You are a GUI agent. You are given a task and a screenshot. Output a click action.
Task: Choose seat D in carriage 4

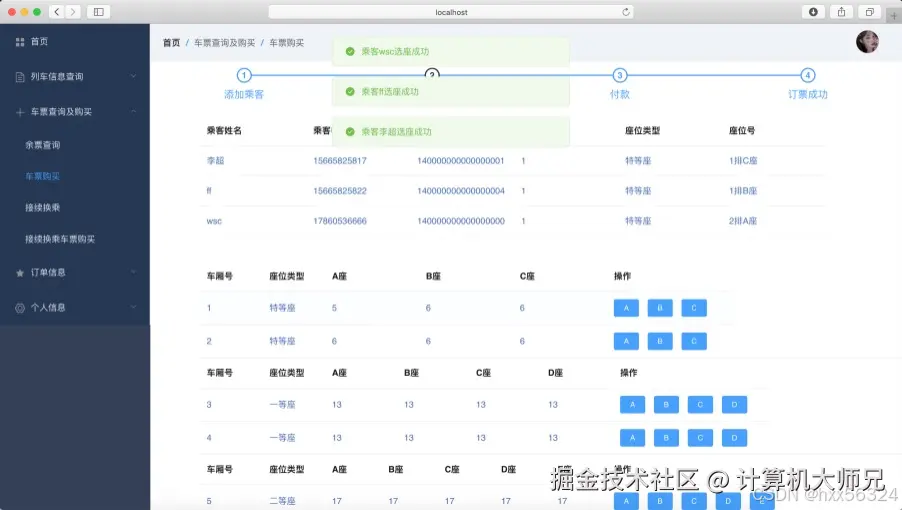pos(734,438)
